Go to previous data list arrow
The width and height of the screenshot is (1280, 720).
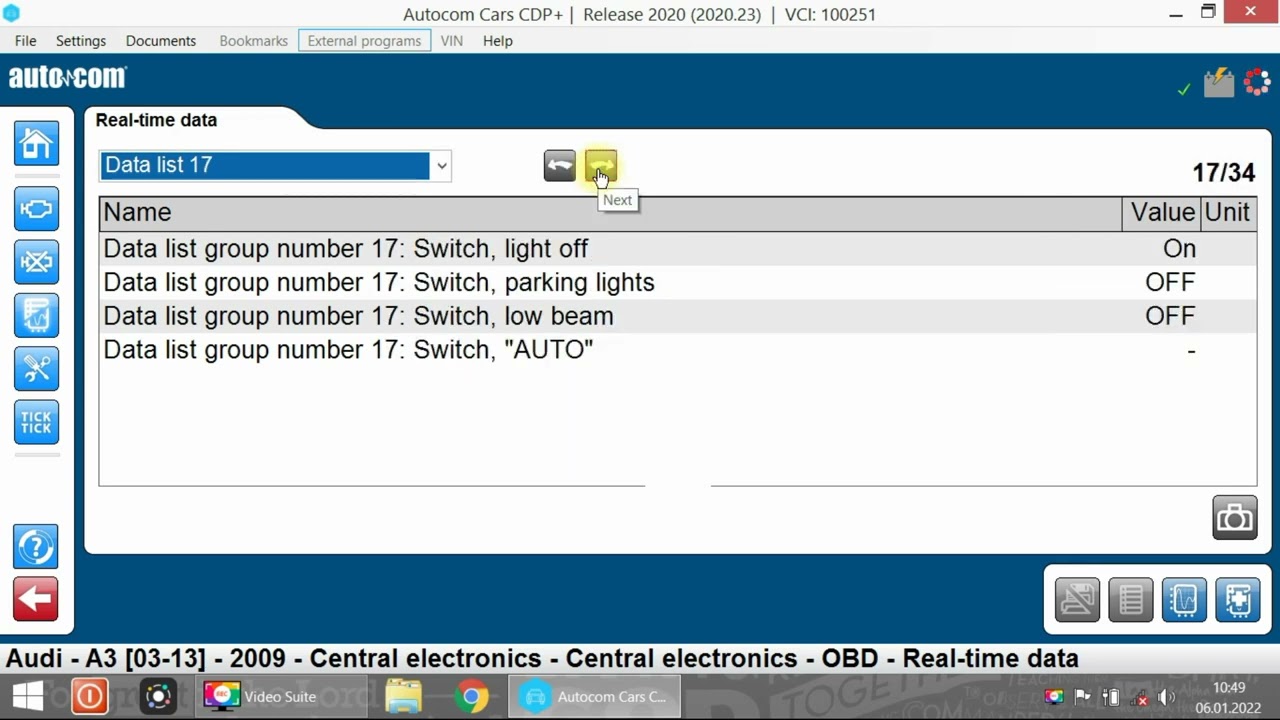560,166
